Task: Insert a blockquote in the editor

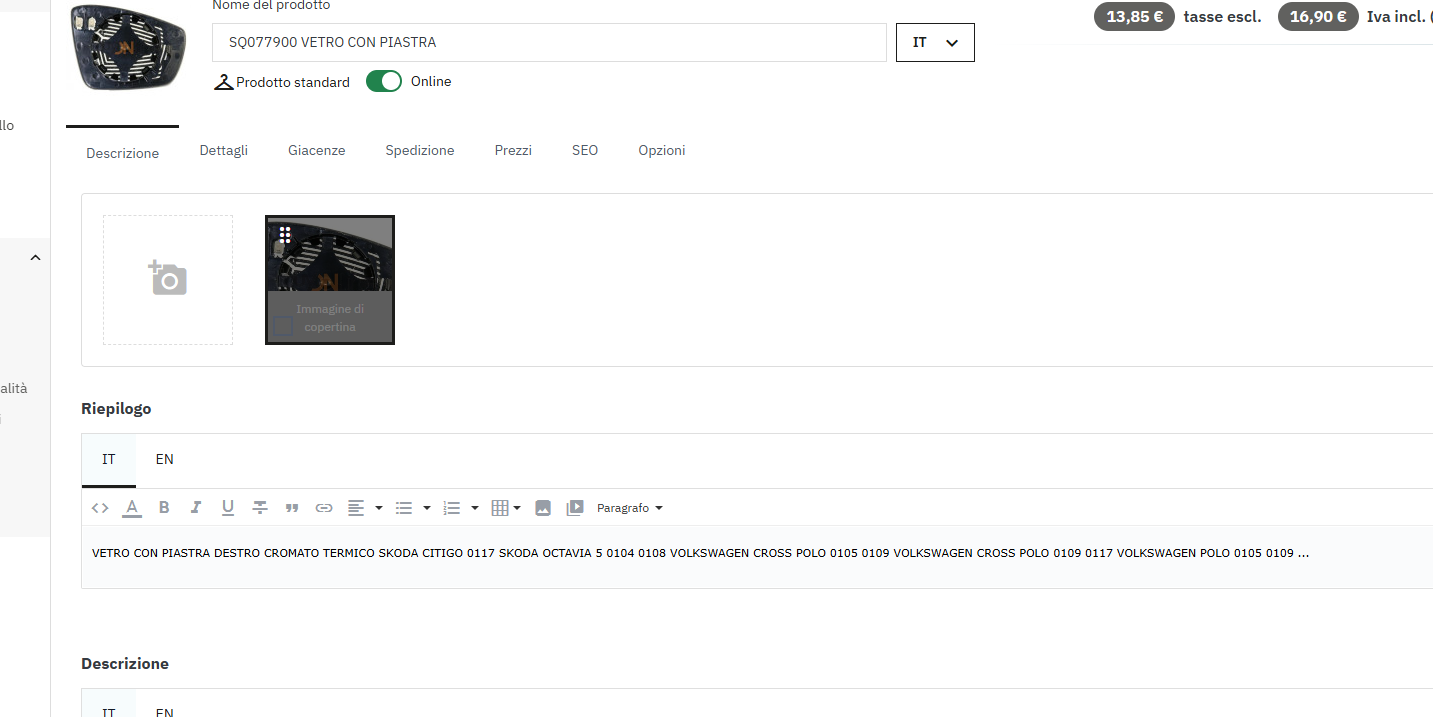Action: pyautogui.click(x=292, y=508)
